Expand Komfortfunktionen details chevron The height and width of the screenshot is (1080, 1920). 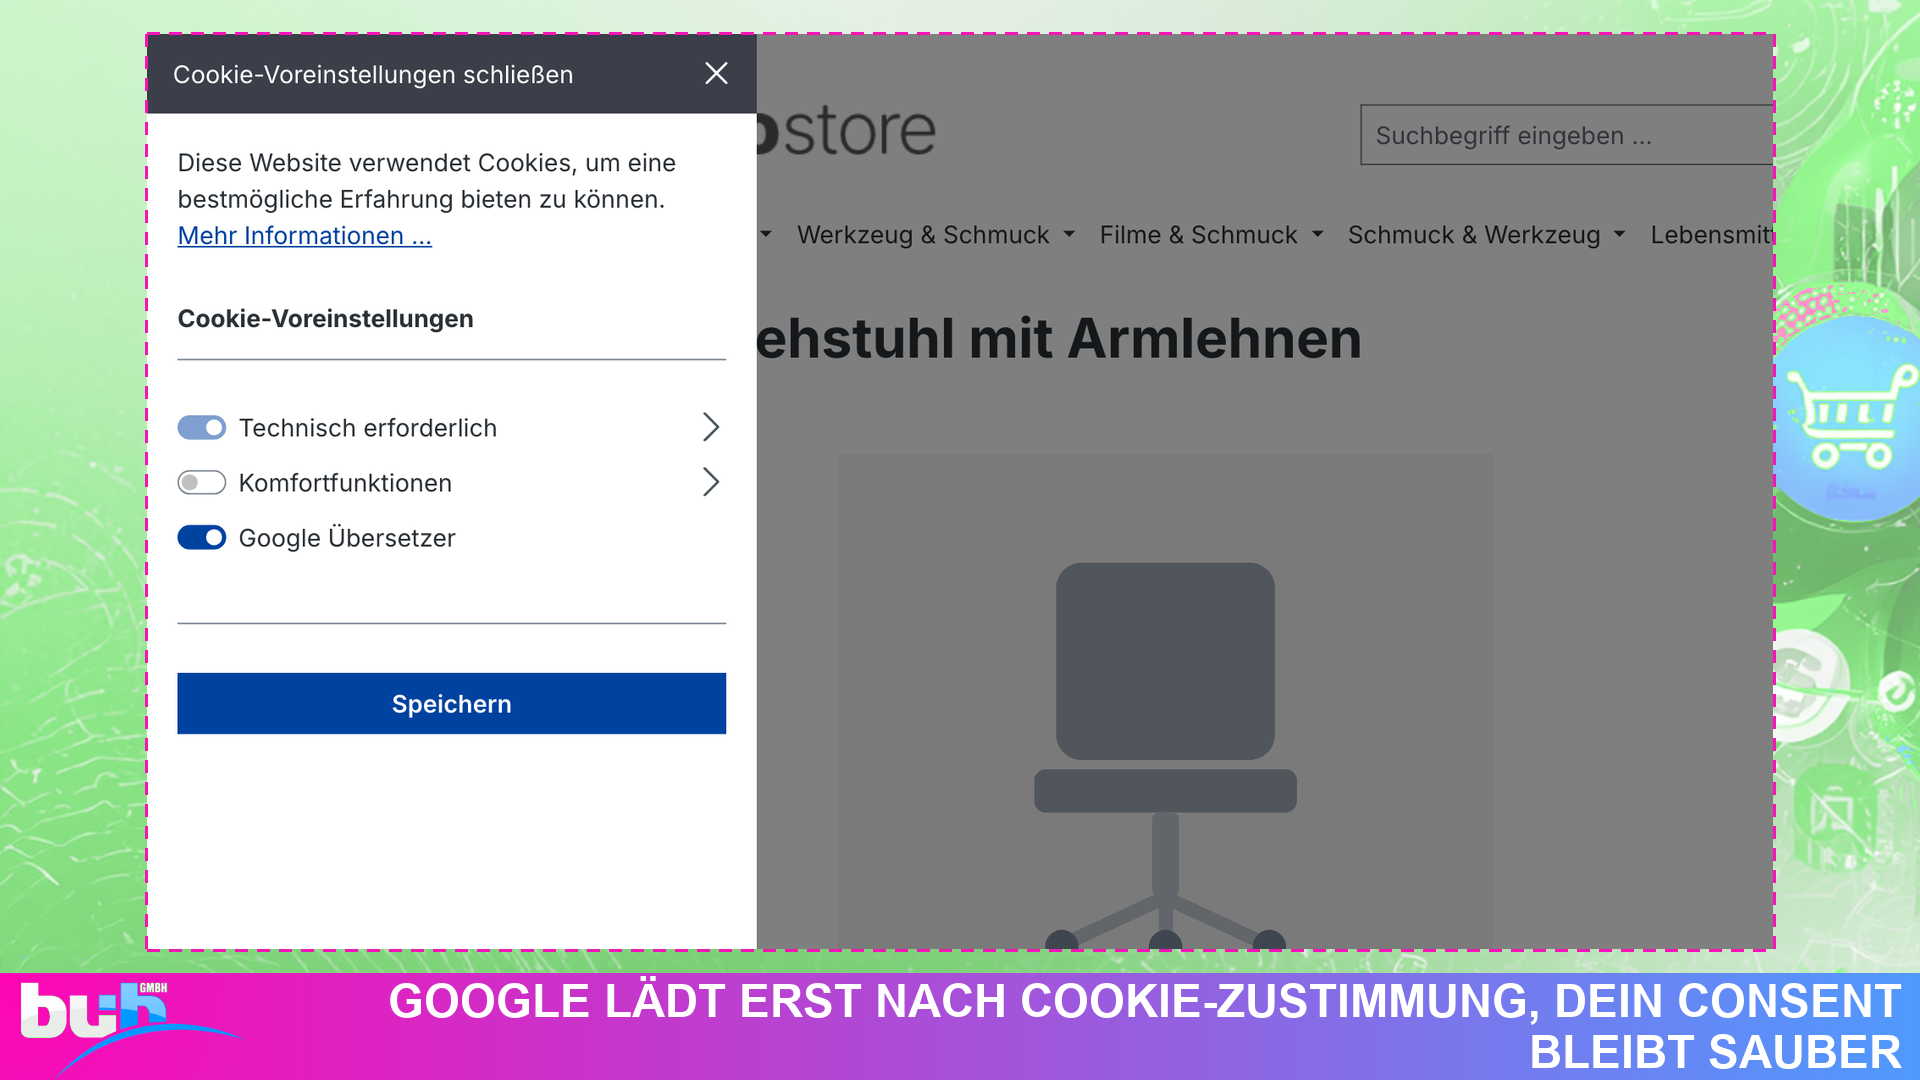710,483
